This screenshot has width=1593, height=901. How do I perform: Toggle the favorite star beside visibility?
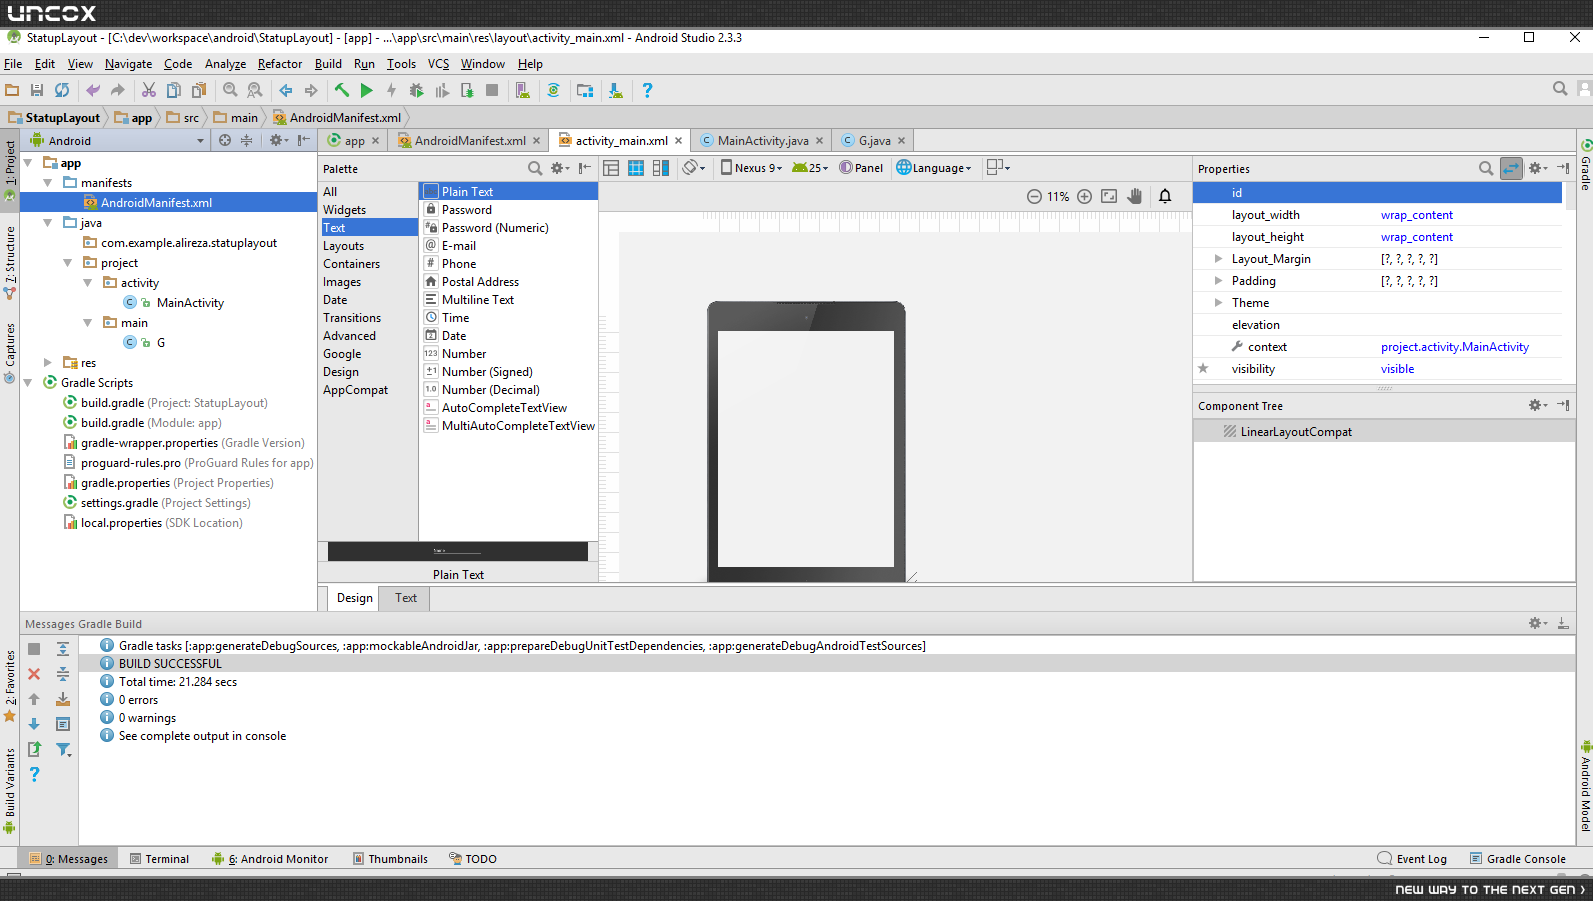[x=1203, y=368]
